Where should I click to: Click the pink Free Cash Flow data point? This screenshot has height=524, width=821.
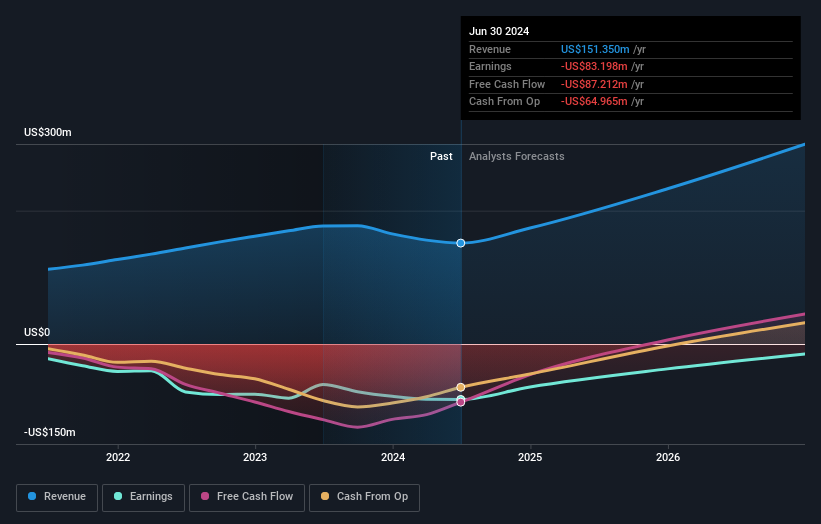[461, 403]
